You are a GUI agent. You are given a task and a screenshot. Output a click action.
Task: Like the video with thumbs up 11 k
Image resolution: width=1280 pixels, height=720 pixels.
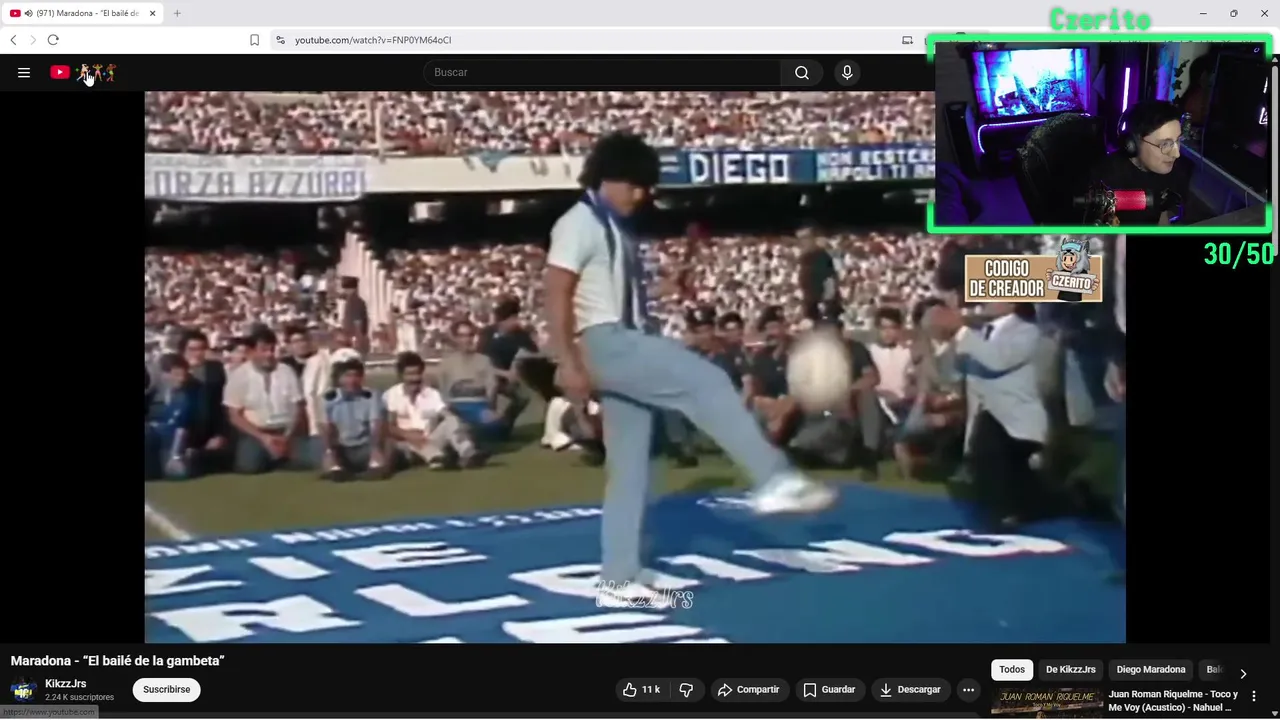pyautogui.click(x=641, y=690)
